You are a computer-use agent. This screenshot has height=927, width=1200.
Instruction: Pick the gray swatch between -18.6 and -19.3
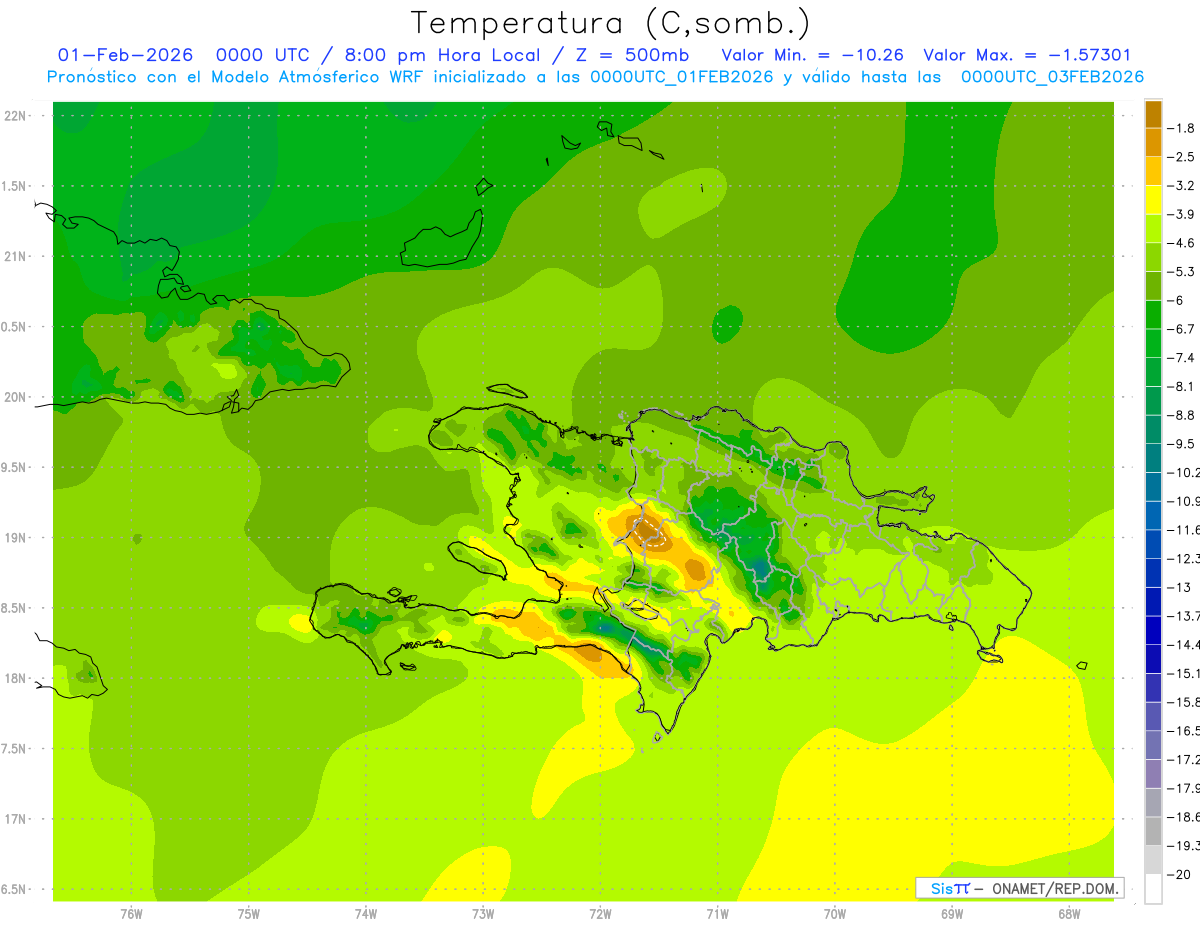coord(1153,831)
